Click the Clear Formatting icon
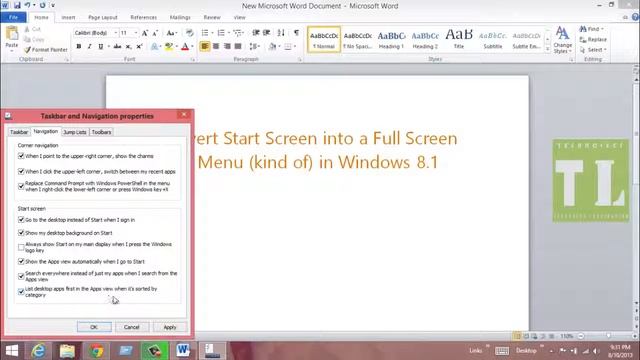 [x=189, y=33]
